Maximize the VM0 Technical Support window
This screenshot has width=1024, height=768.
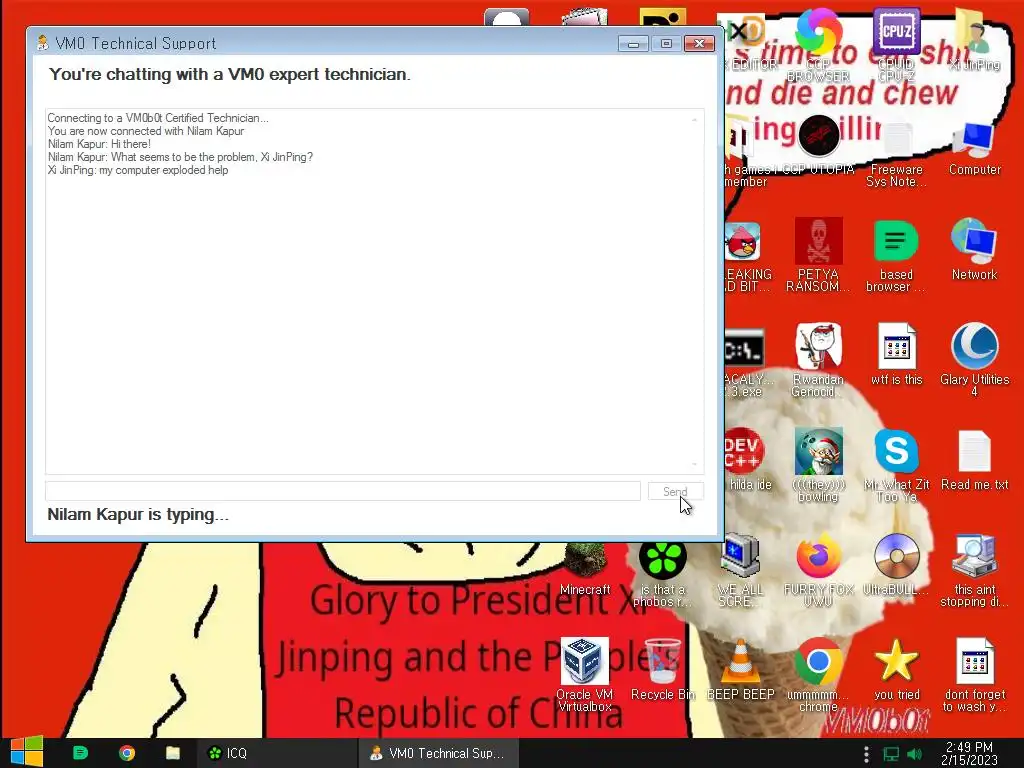click(666, 44)
